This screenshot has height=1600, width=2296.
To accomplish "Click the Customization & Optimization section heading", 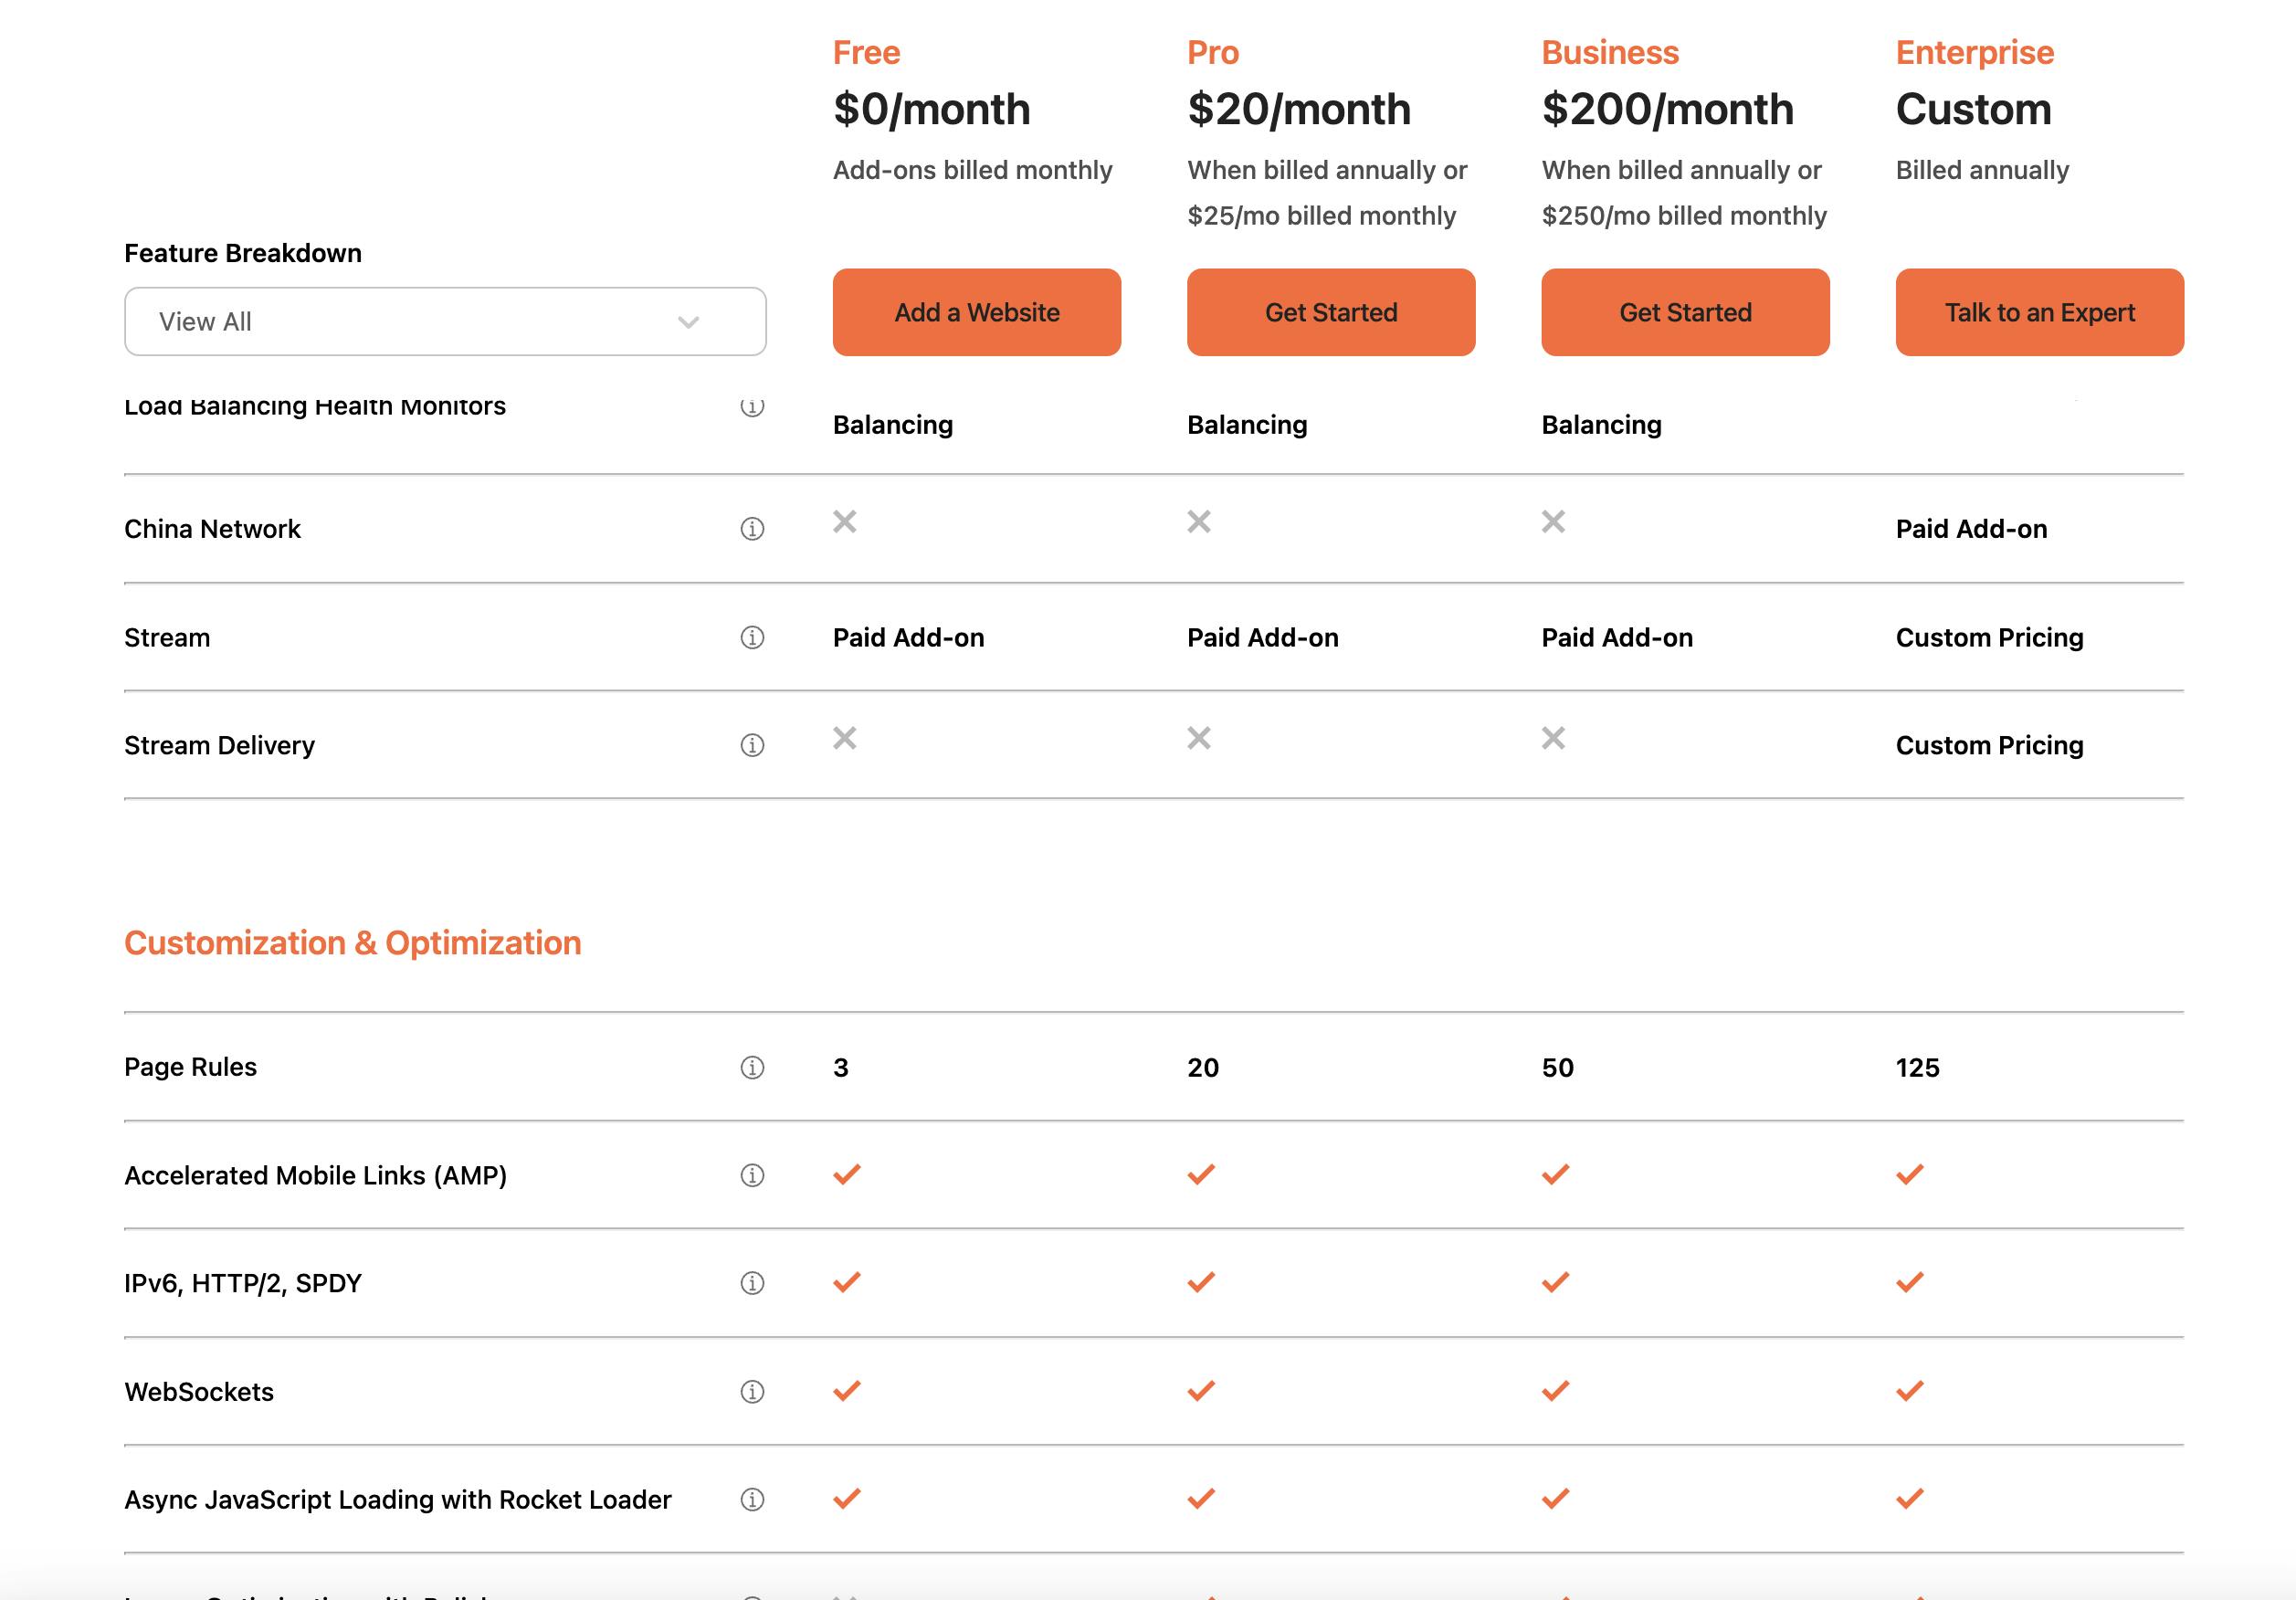I will (352, 943).
